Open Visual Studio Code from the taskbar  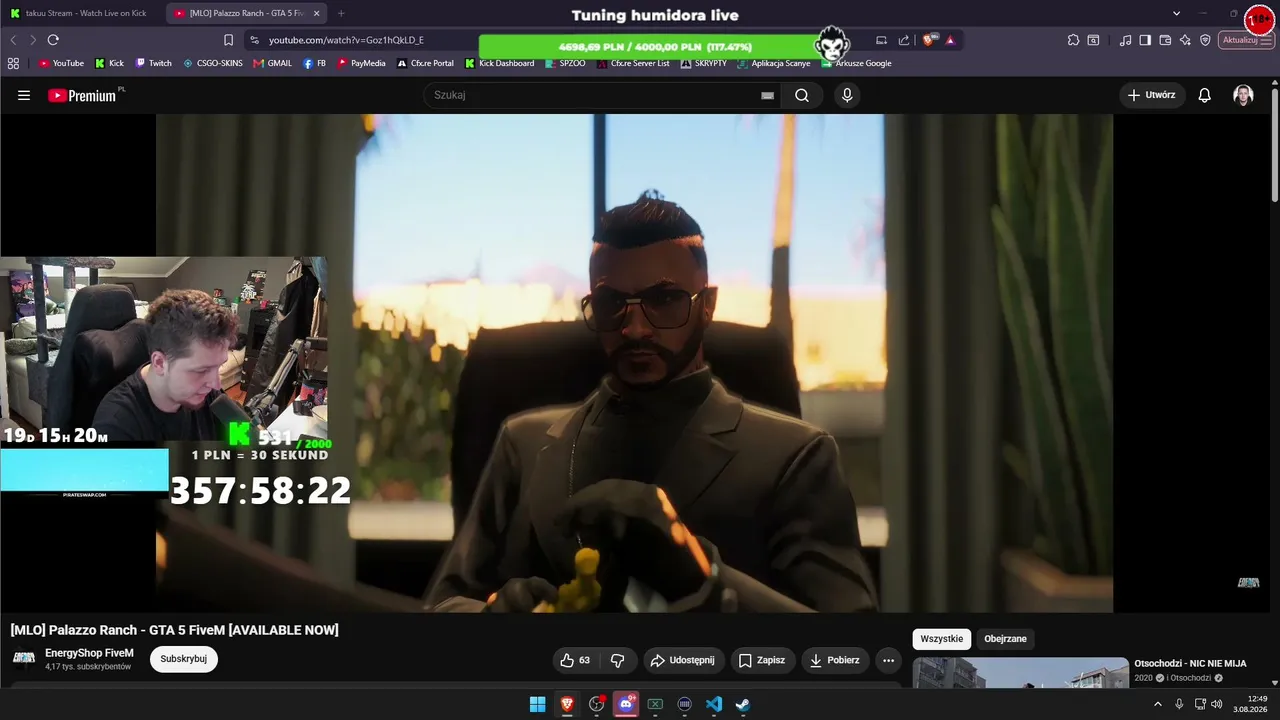(714, 704)
